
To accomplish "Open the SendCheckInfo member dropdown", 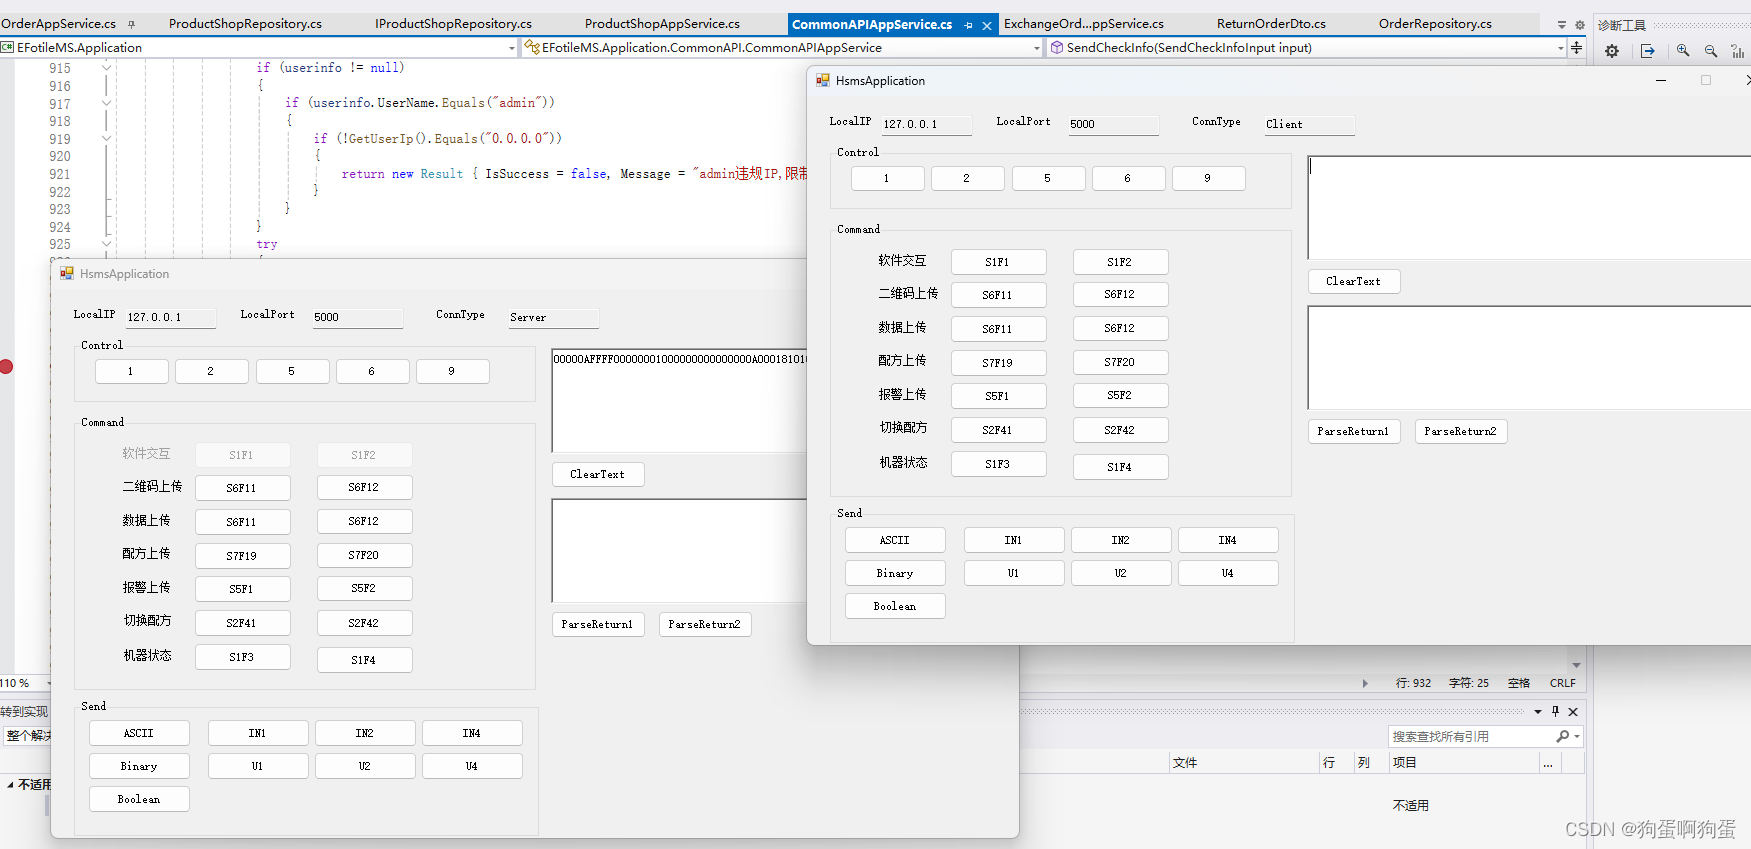I will [x=1560, y=47].
